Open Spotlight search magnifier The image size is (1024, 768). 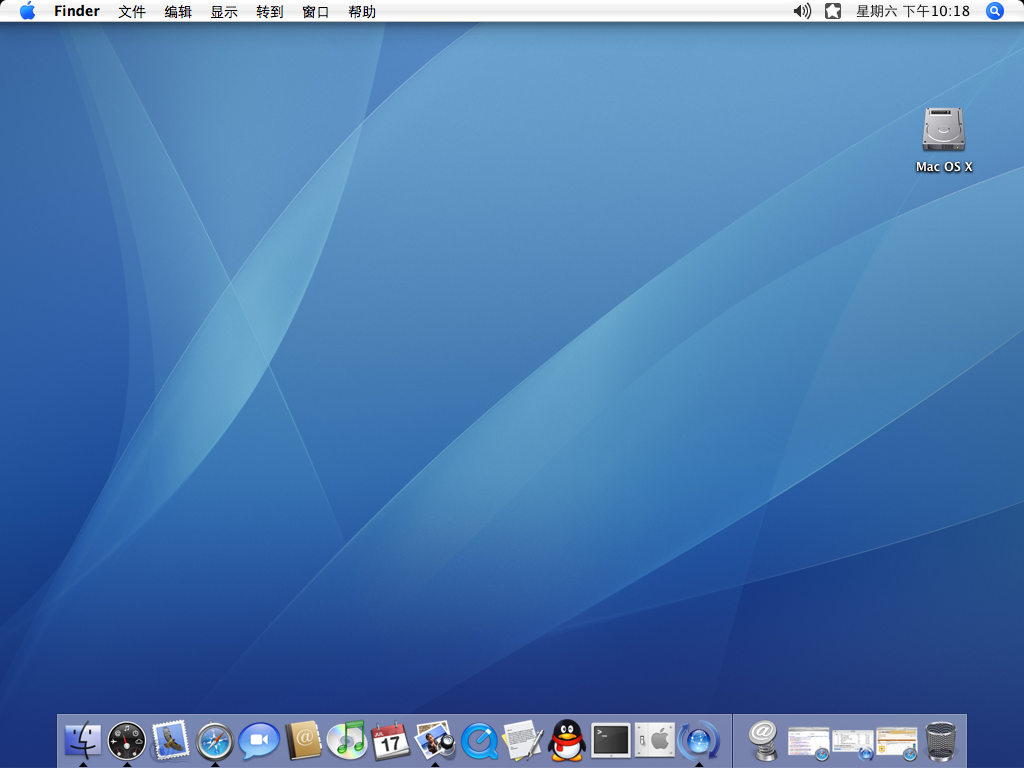tap(995, 11)
